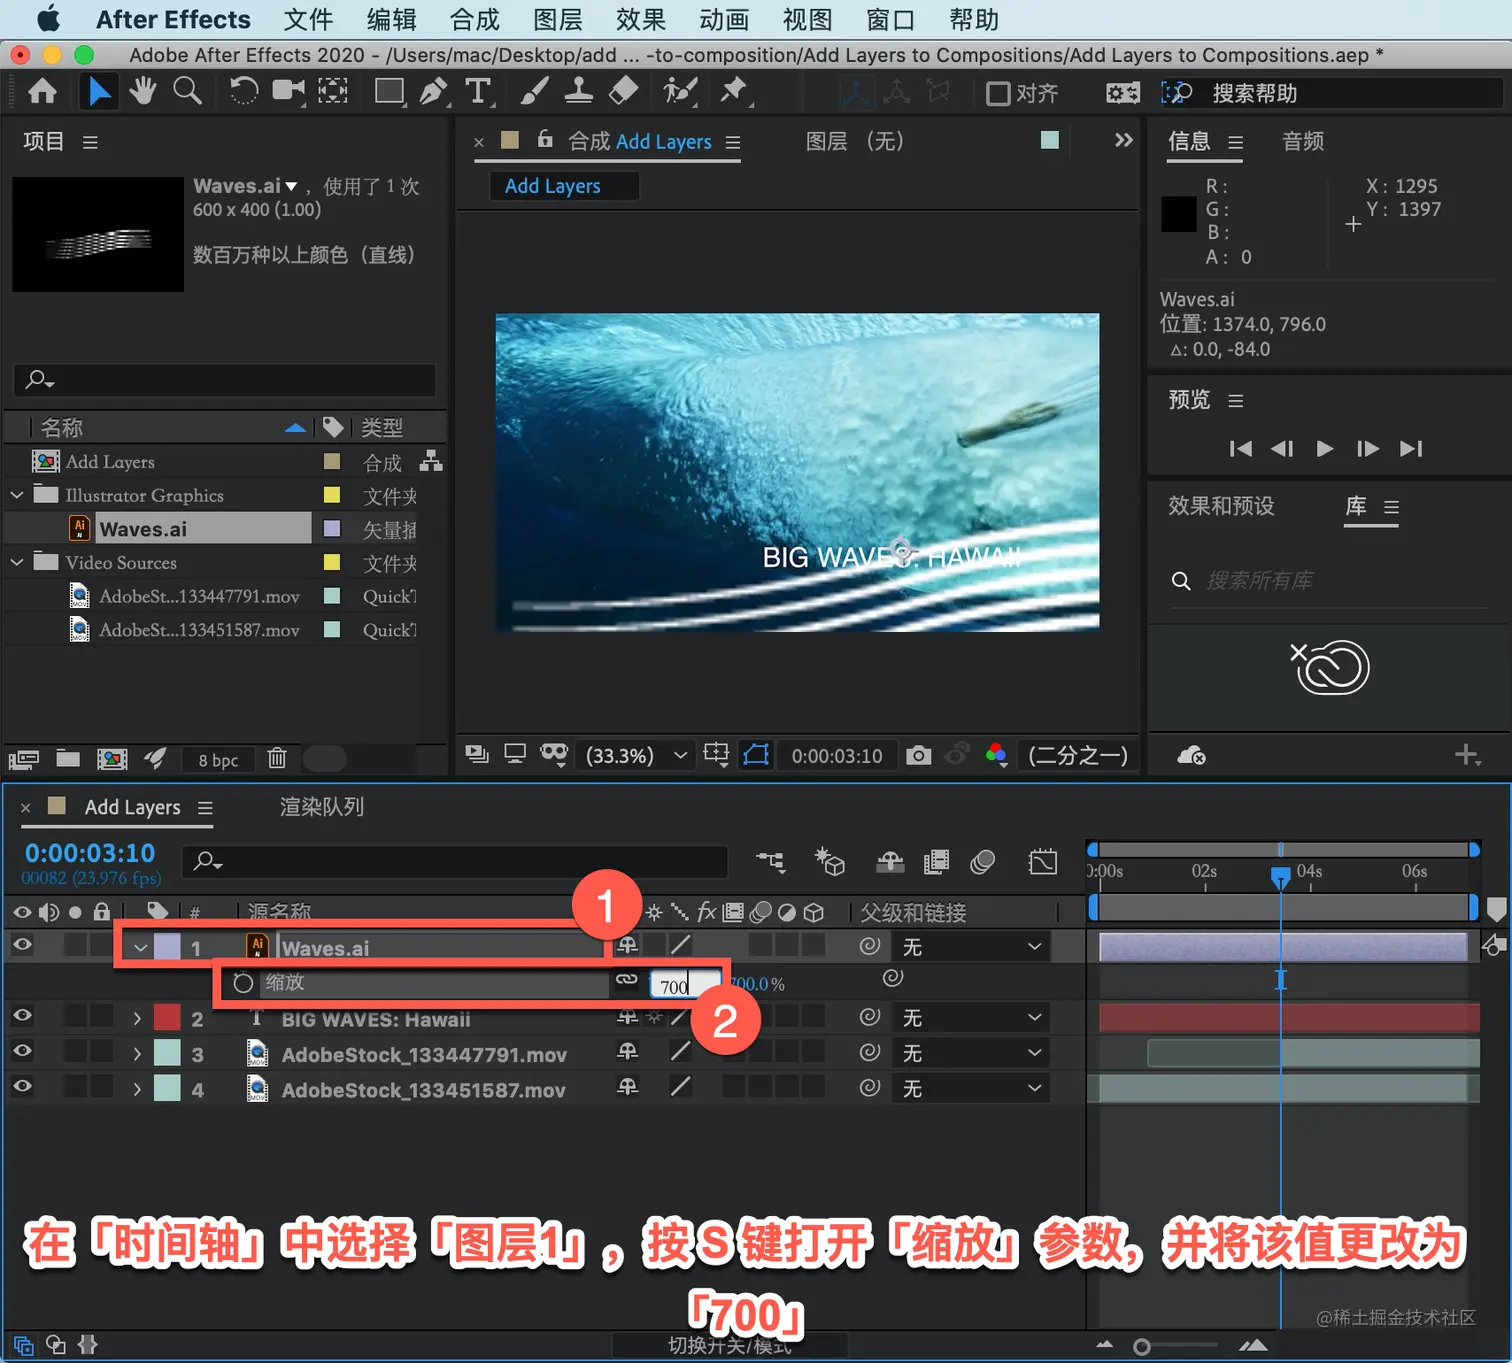
Task: Open the Composition Mini-Flowchart icon
Action: point(770,861)
